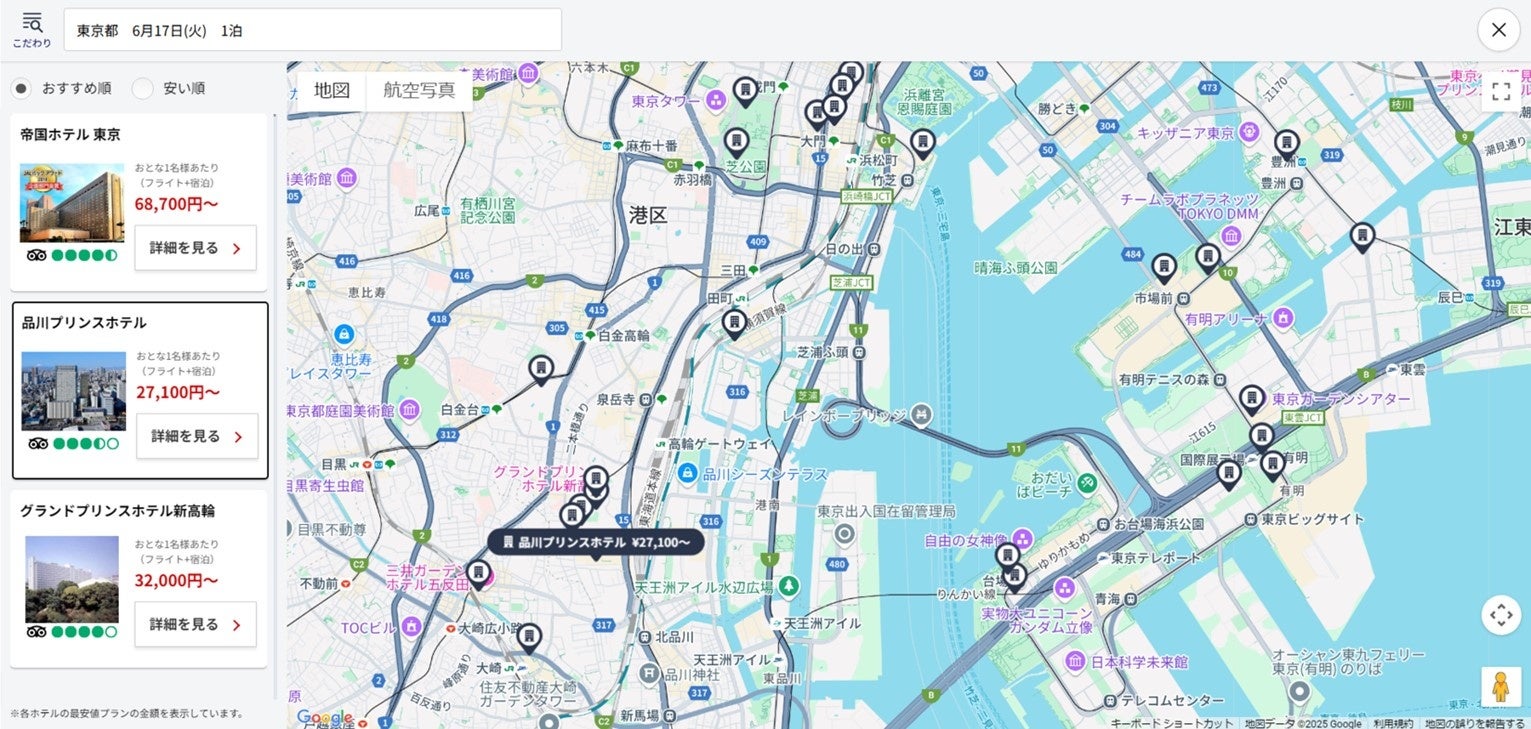Click the 実物大ユニコーンガンダム立像 icon
The width and height of the screenshot is (1531, 729).
tap(1064, 588)
